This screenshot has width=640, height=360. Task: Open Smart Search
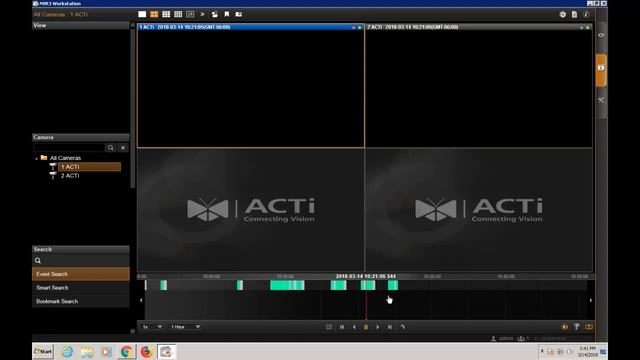click(x=81, y=287)
